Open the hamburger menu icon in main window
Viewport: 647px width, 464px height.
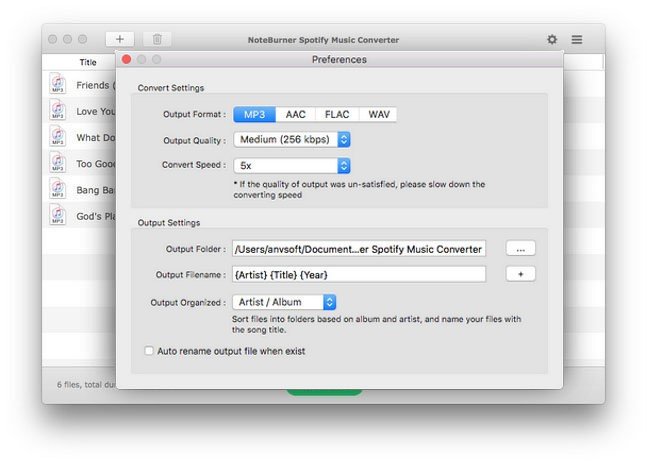coord(577,39)
